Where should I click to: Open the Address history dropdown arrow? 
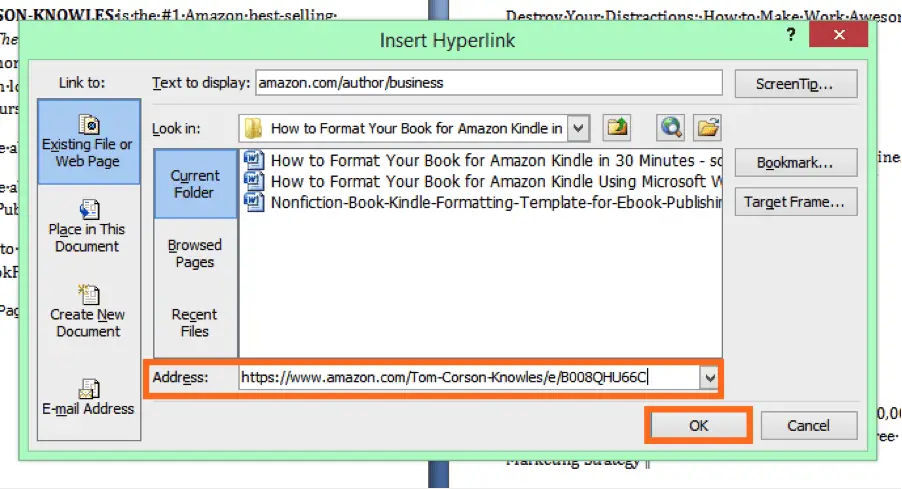710,378
